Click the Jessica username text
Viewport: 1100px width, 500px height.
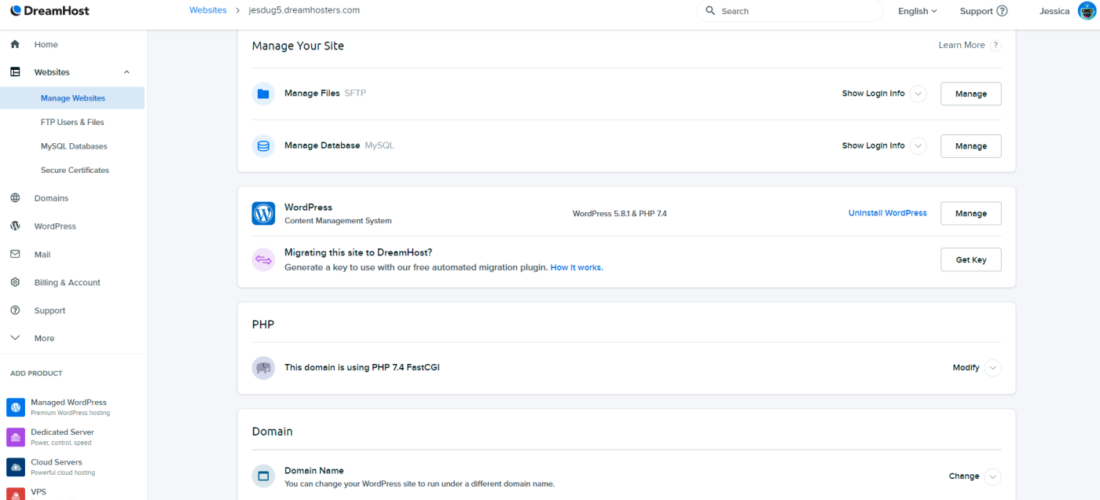coord(1055,11)
